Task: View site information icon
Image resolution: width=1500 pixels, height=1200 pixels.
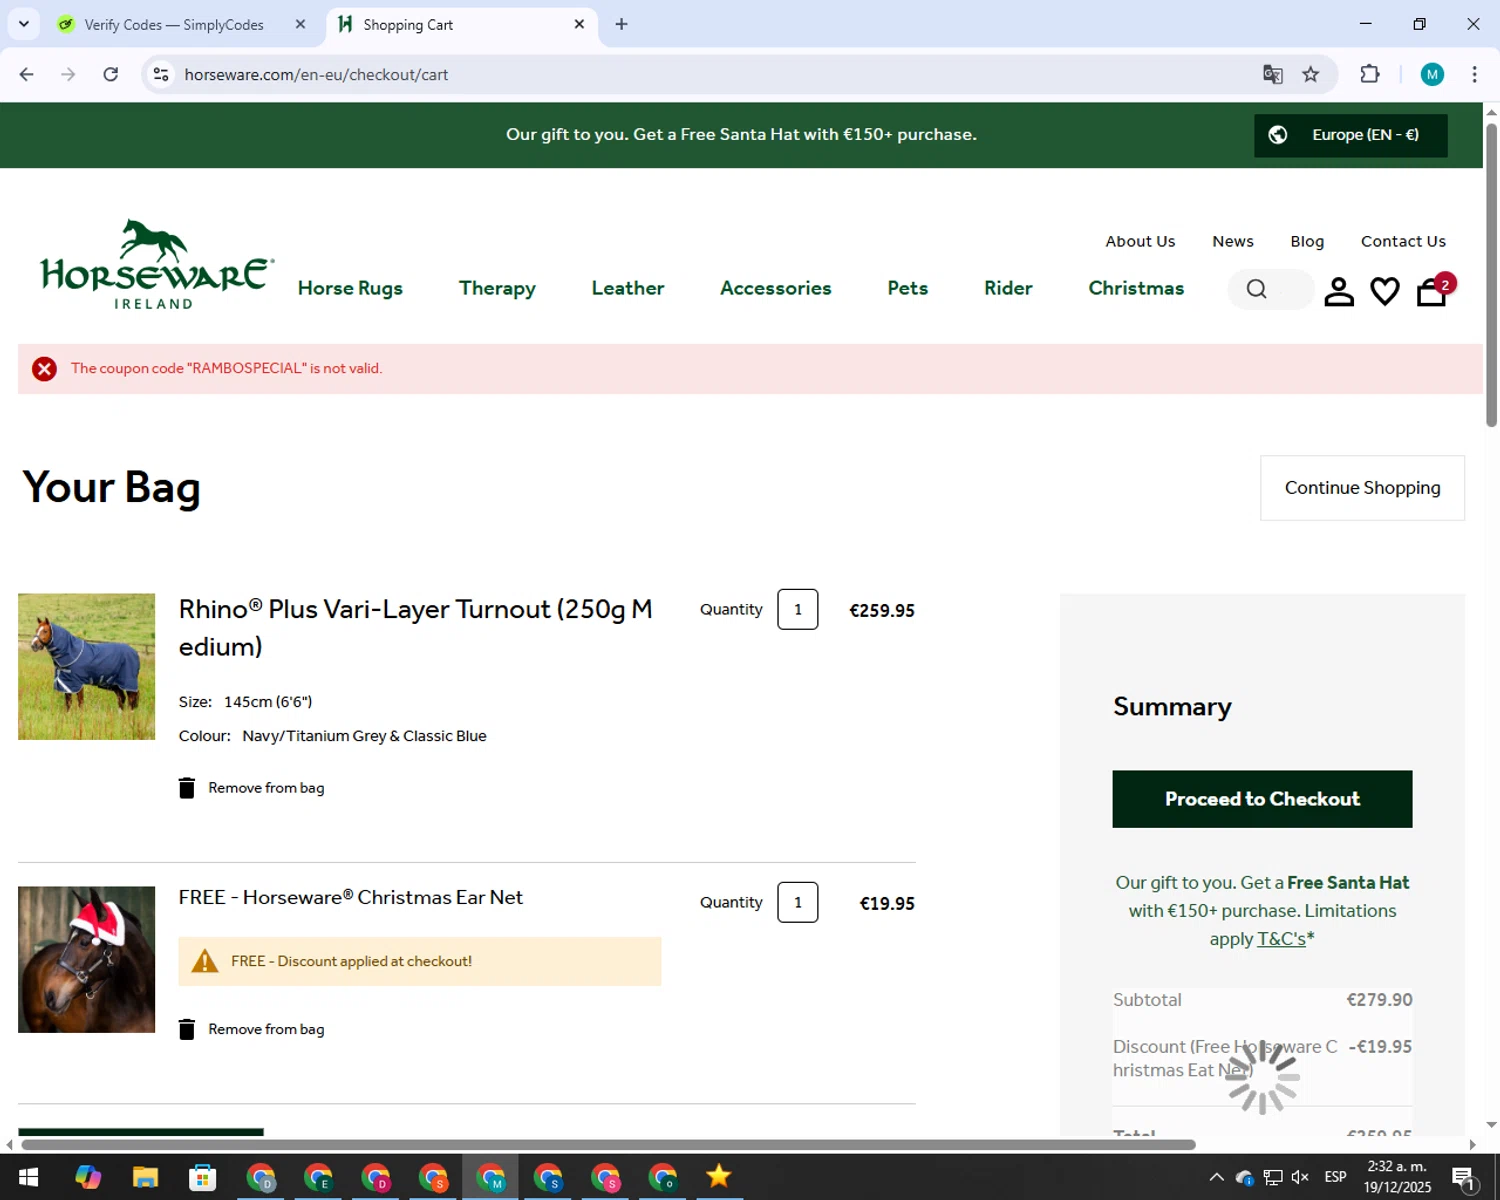Action: (161, 74)
